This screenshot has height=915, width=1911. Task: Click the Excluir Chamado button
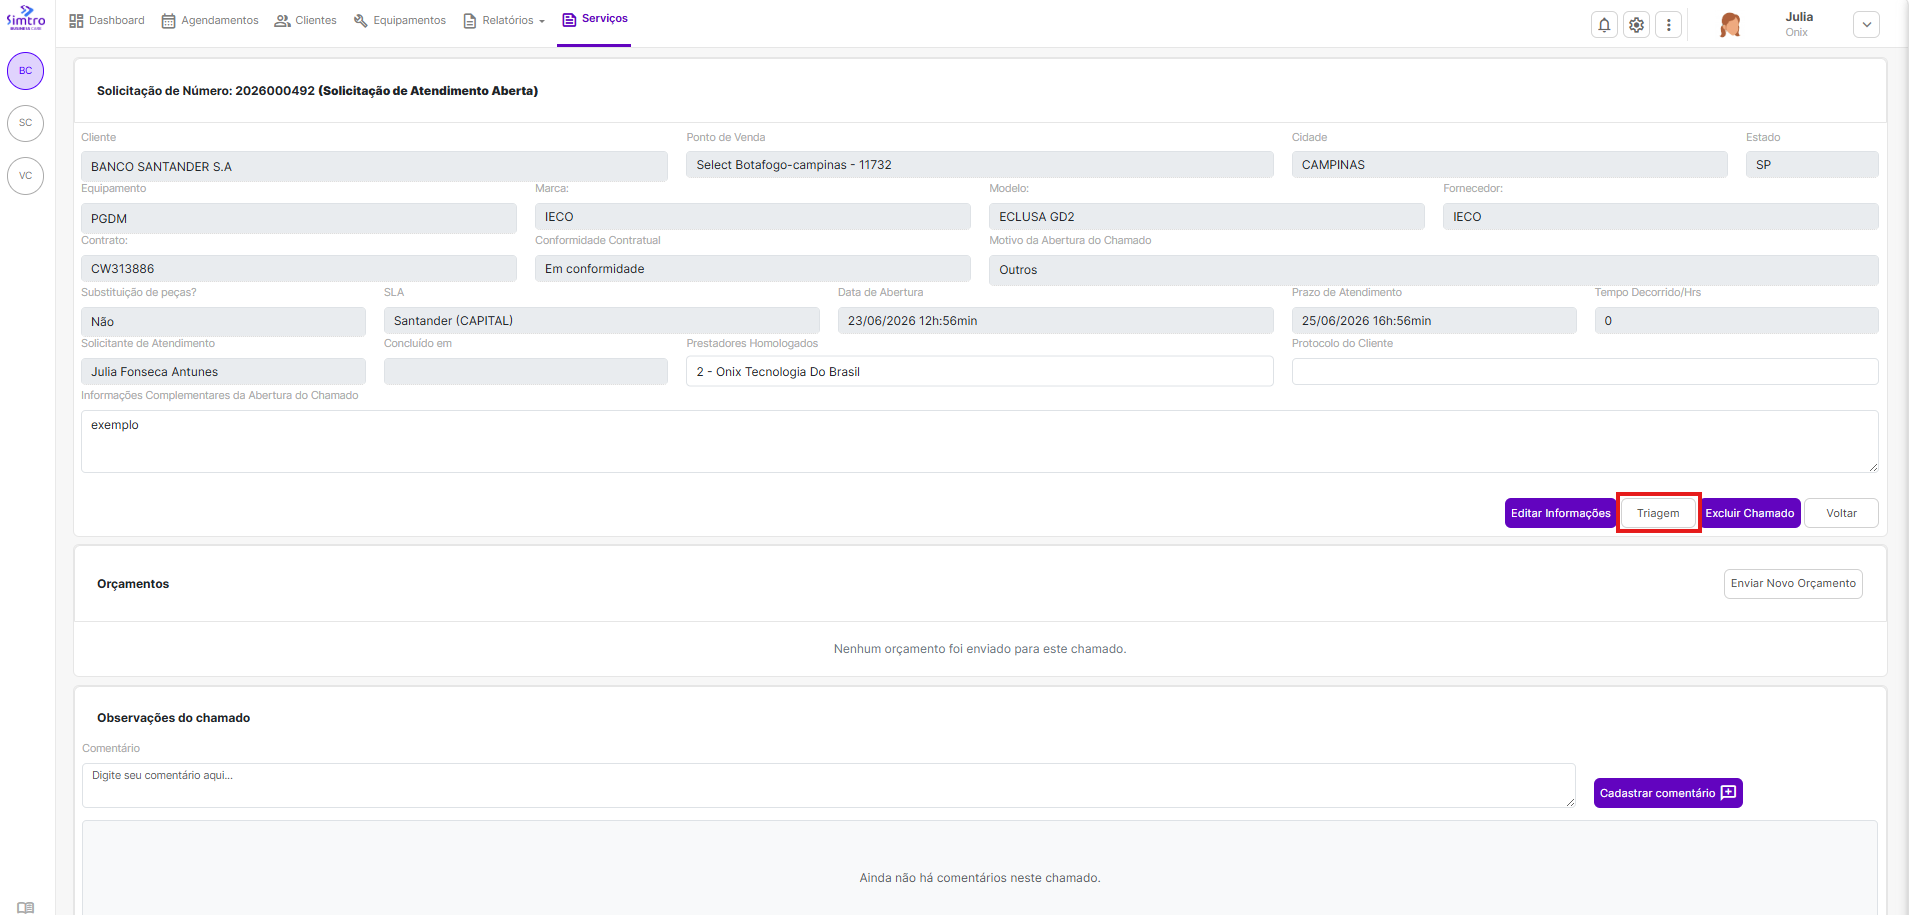tap(1750, 513)
